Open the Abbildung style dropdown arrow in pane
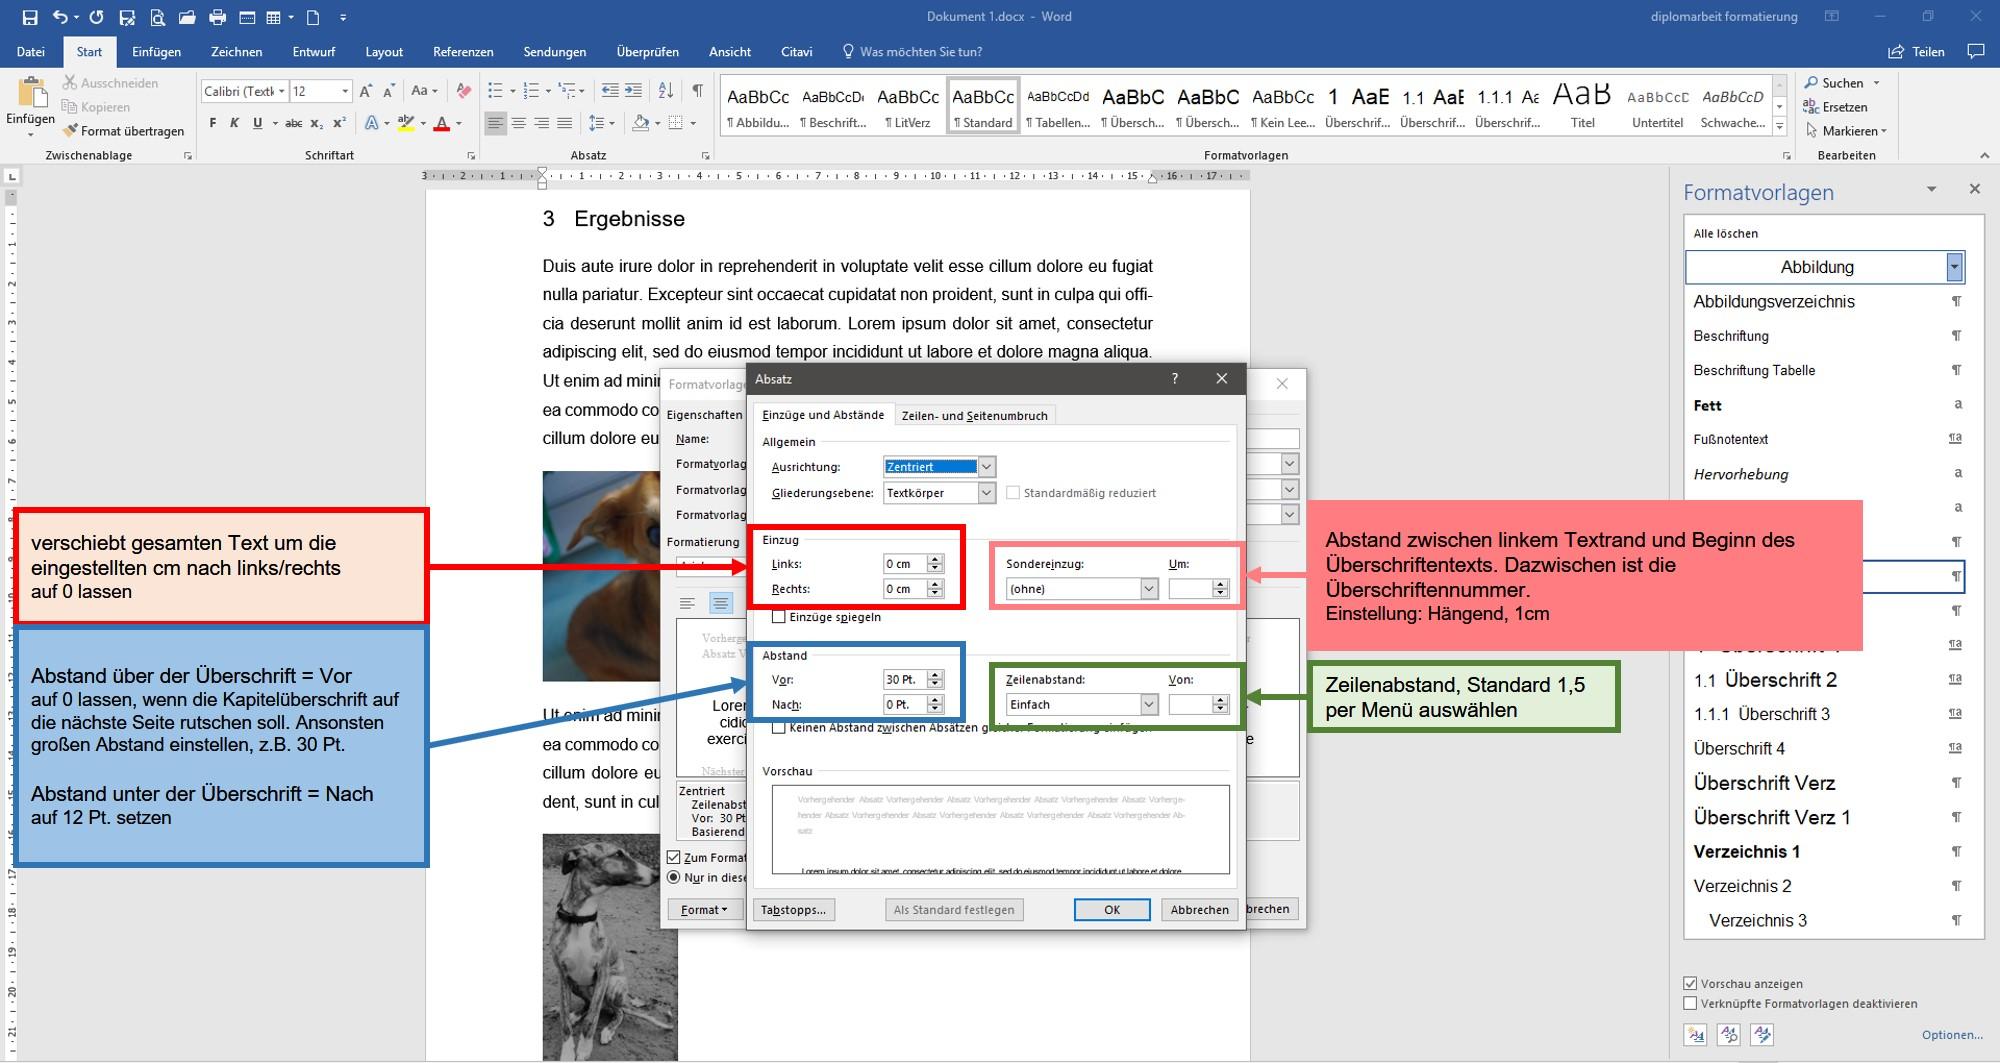 click(x=1955, y=267)
